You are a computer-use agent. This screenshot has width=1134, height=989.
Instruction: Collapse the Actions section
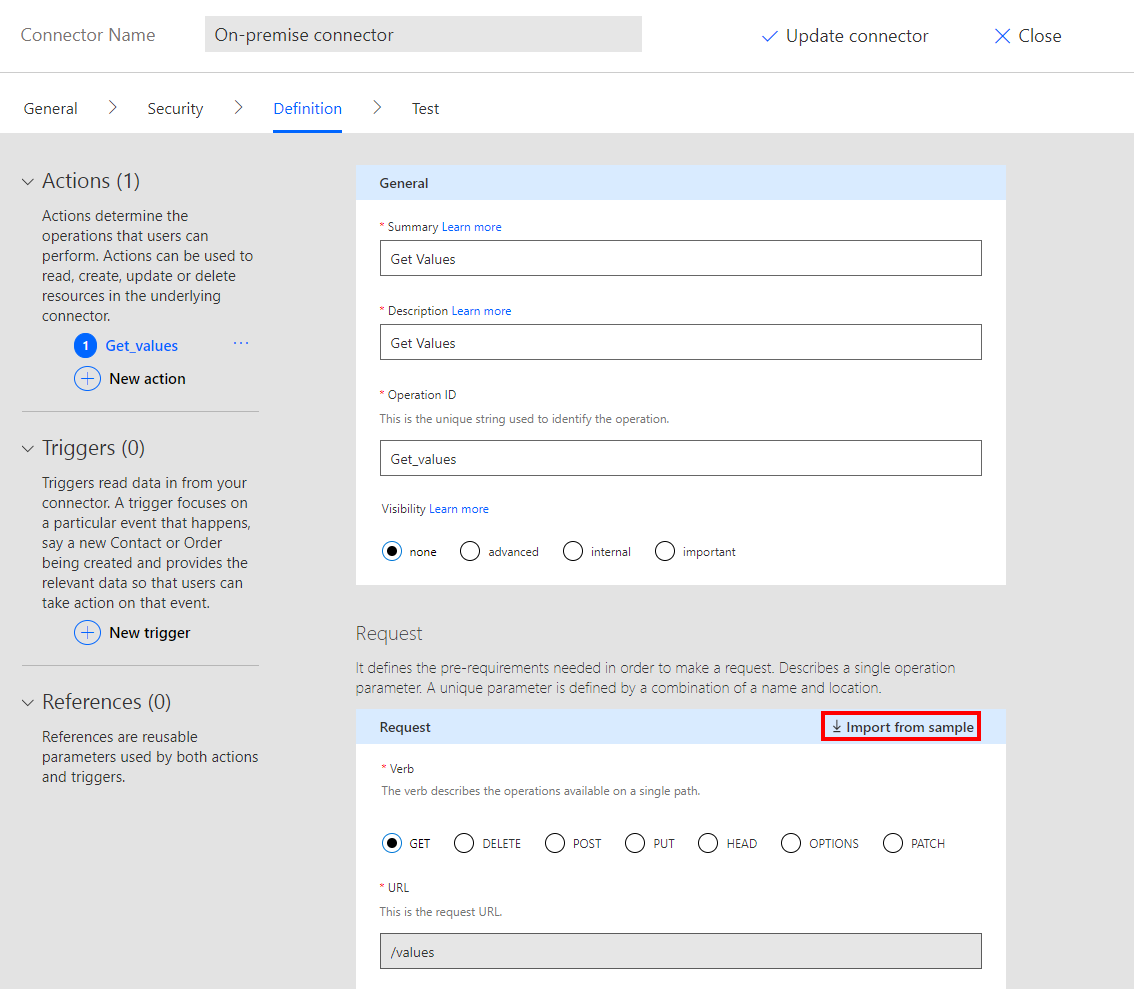click(x=28, y=182)
